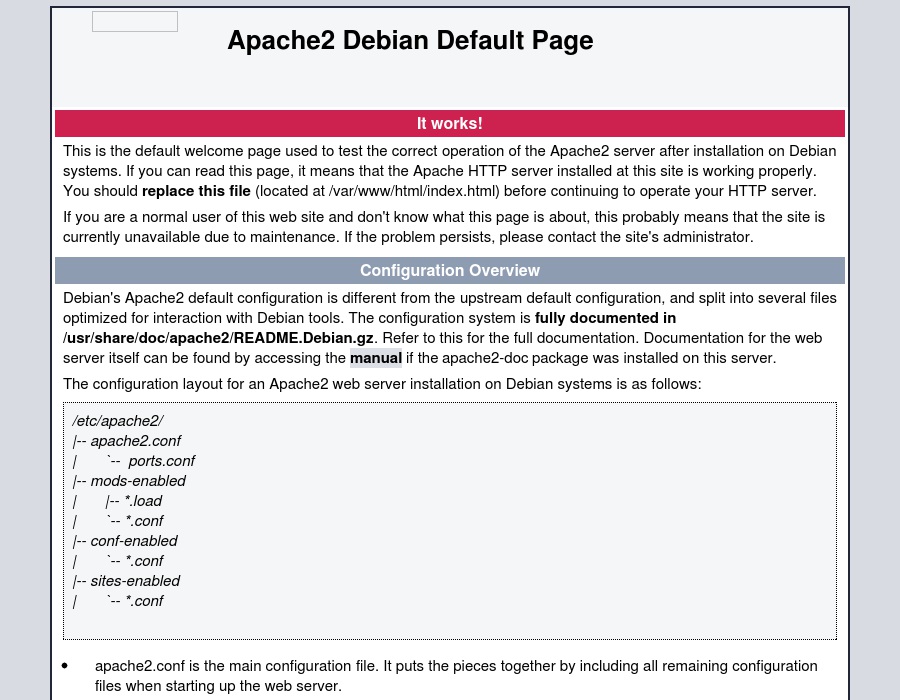Click the bold 'replace this file' text
Image resolution: width=900 pixels, height=700 pixels.
coord(196,191)
